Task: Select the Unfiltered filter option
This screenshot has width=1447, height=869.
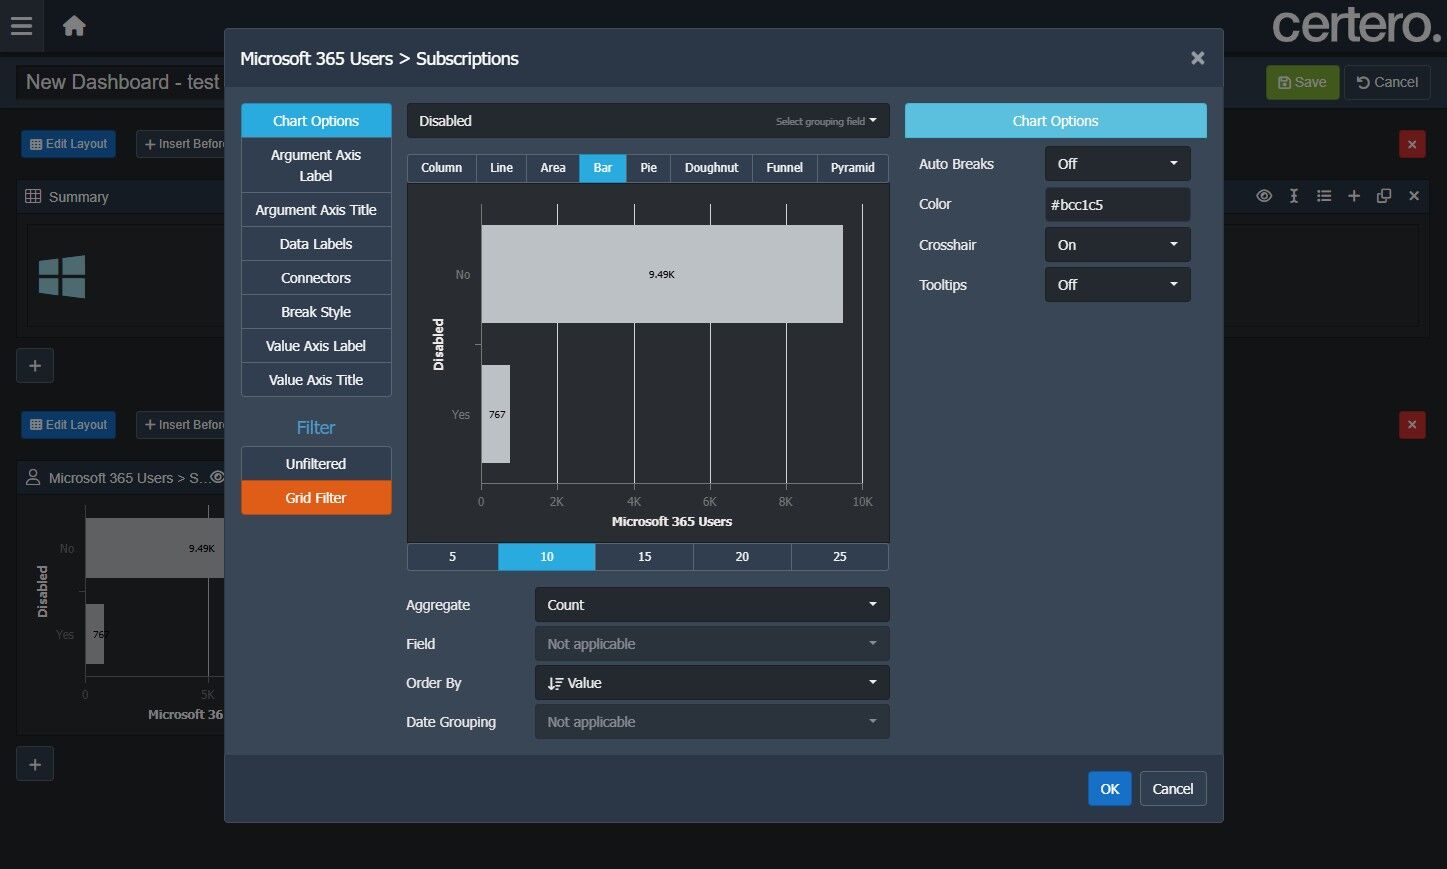Action: coord(315,464)
